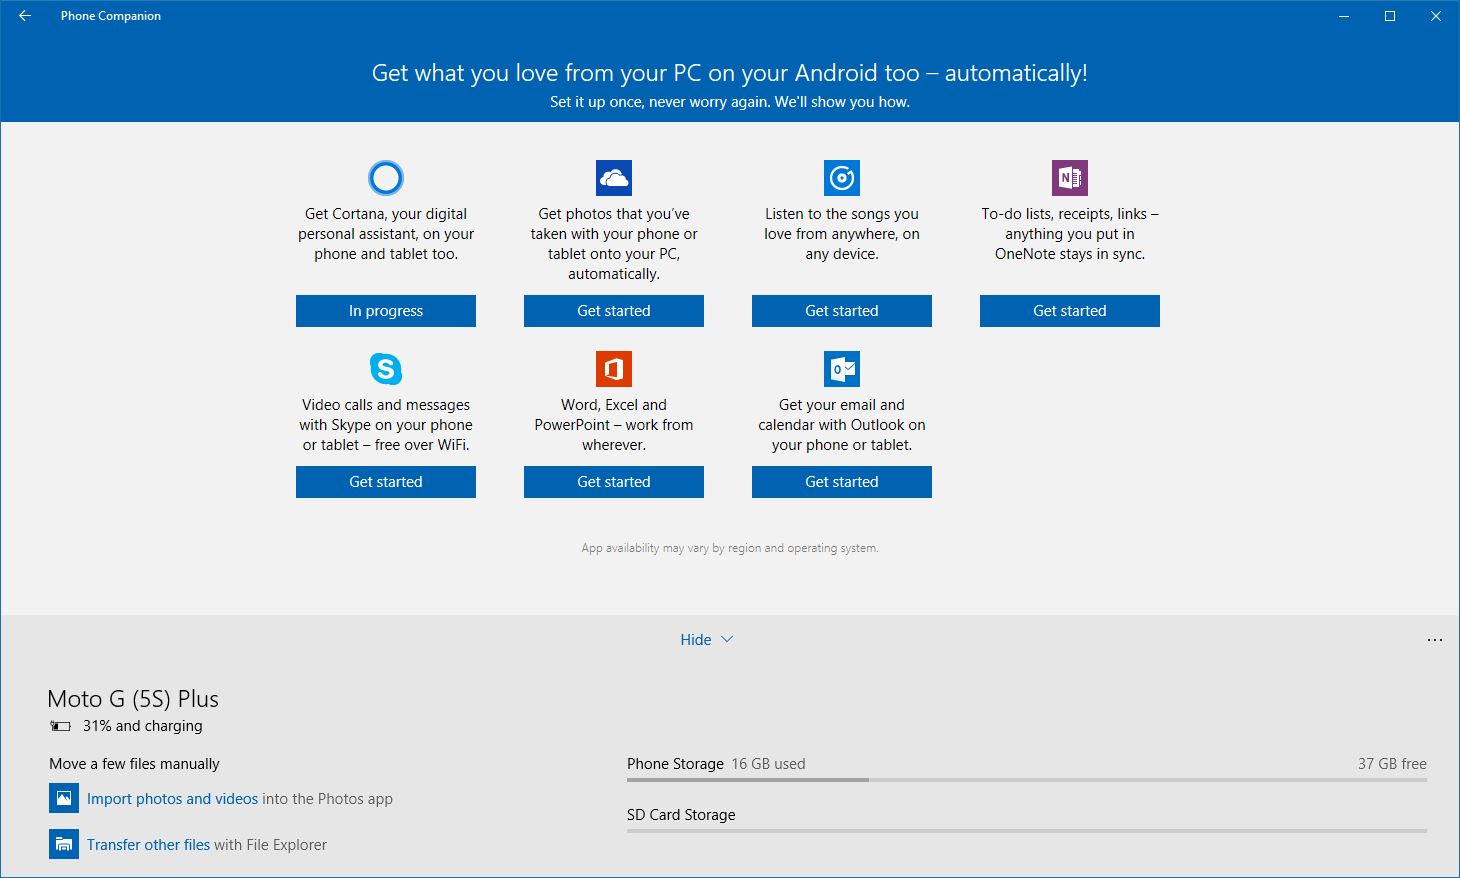The height and width of the screenshot is (878, 1460).
Task: Click the Phone Storage usage bar
Action: (1026, 780)
